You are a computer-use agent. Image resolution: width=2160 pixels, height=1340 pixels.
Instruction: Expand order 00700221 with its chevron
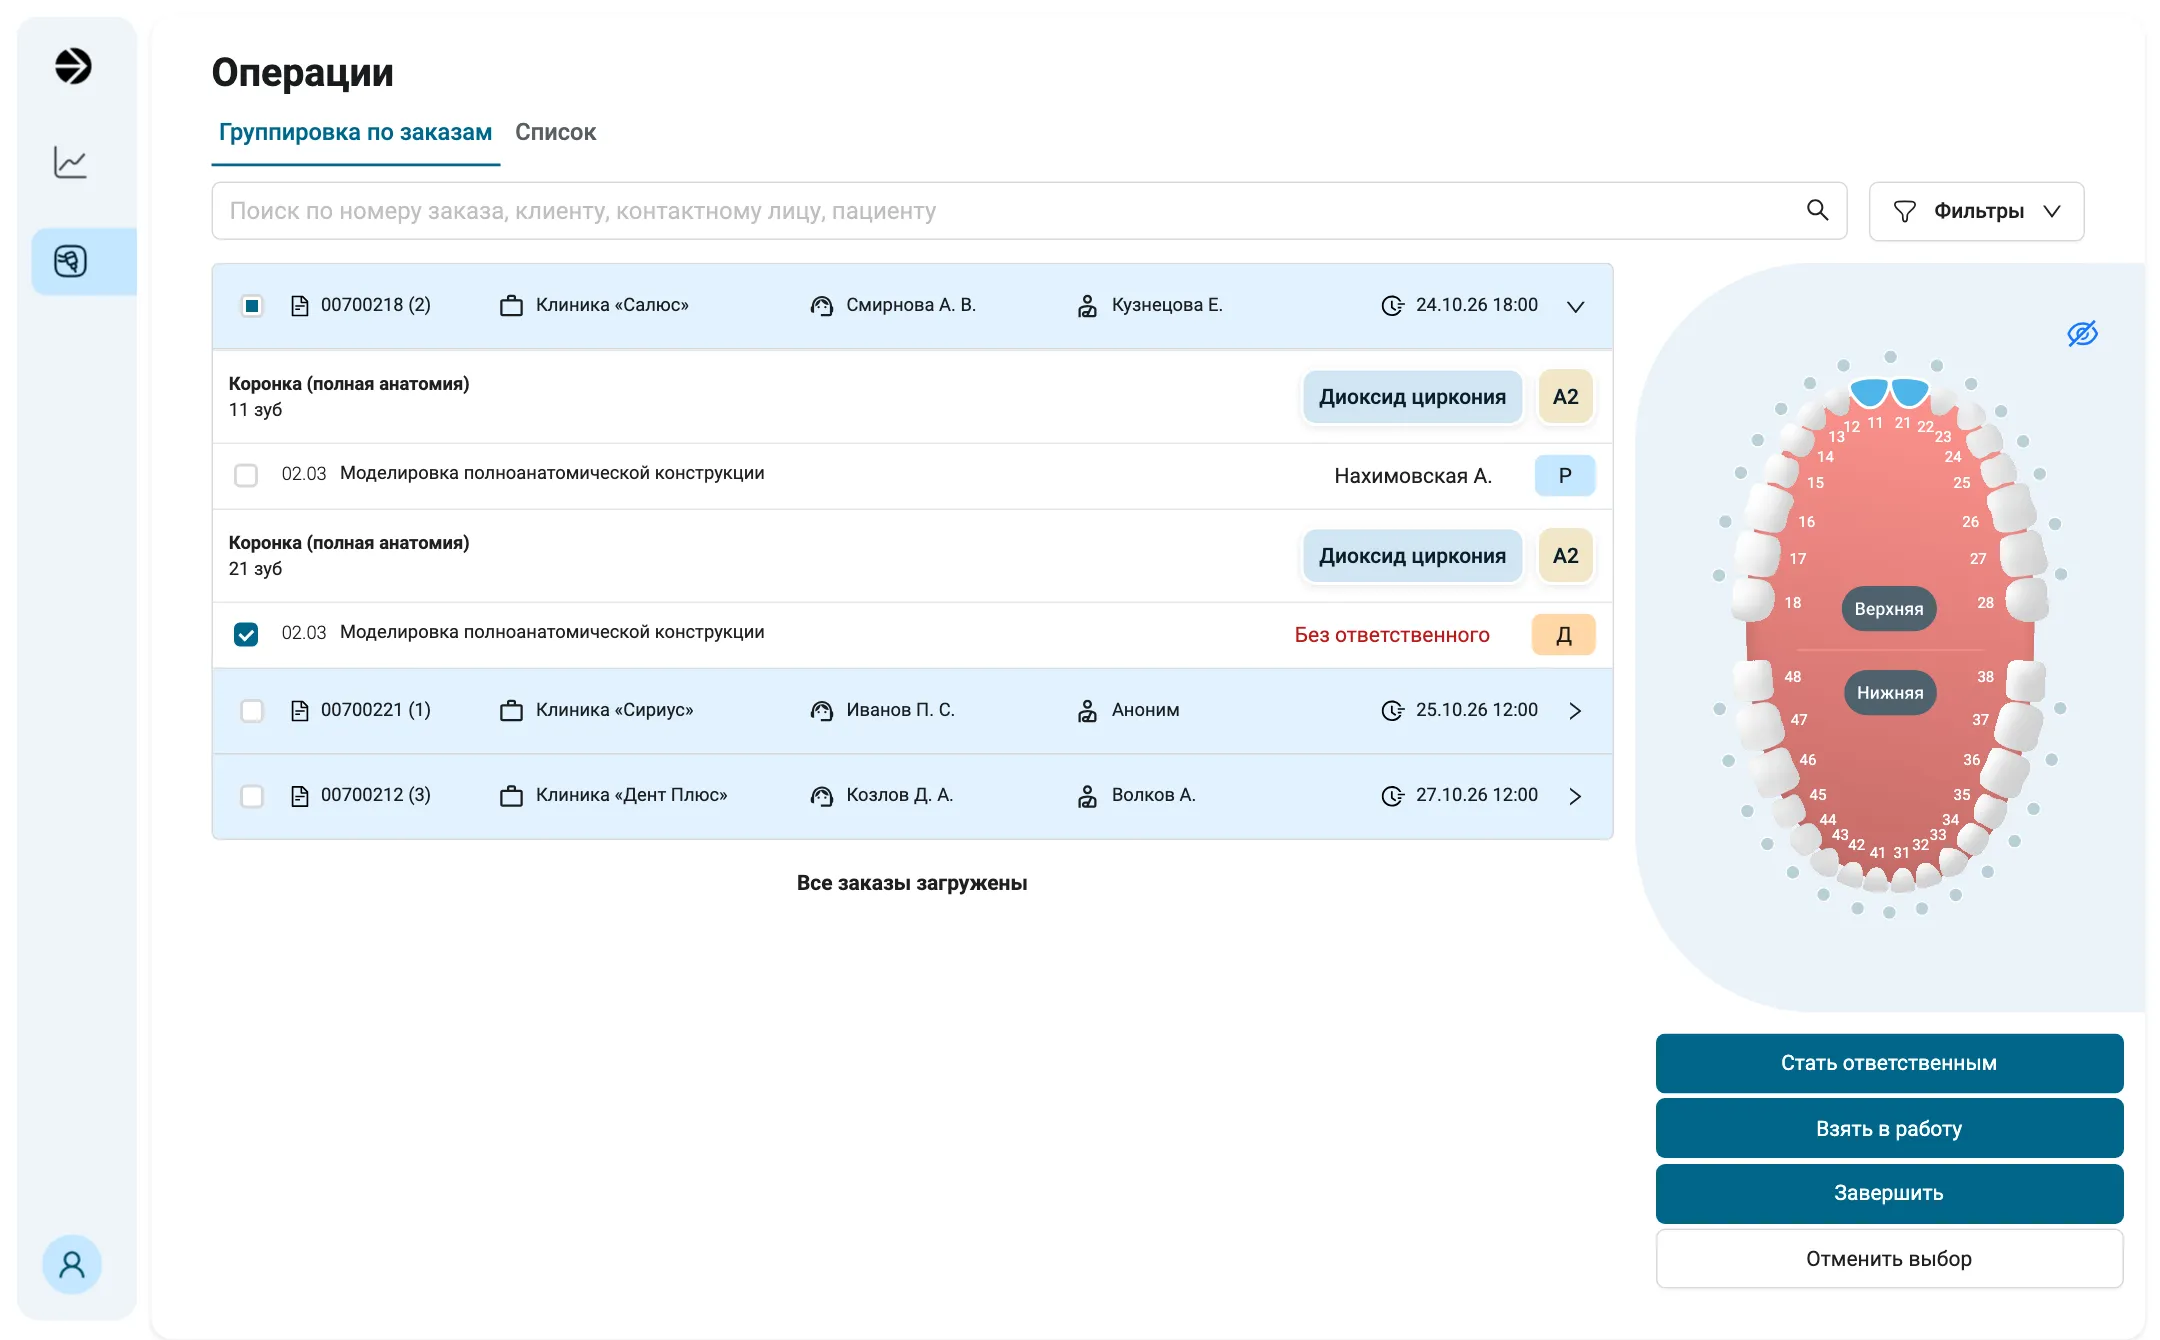[x=1575, y=710]
